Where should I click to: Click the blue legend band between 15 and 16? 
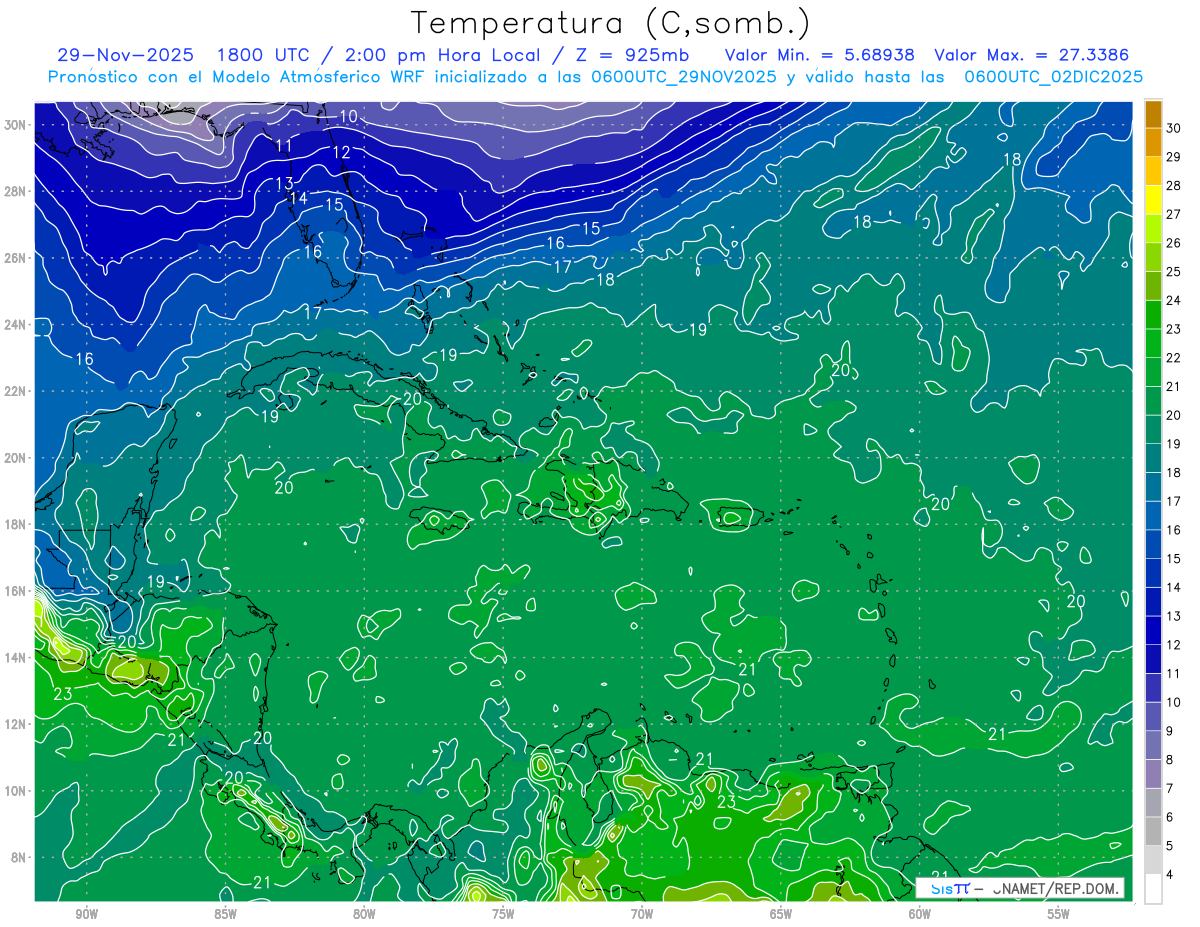click(x=1153, y=544)
